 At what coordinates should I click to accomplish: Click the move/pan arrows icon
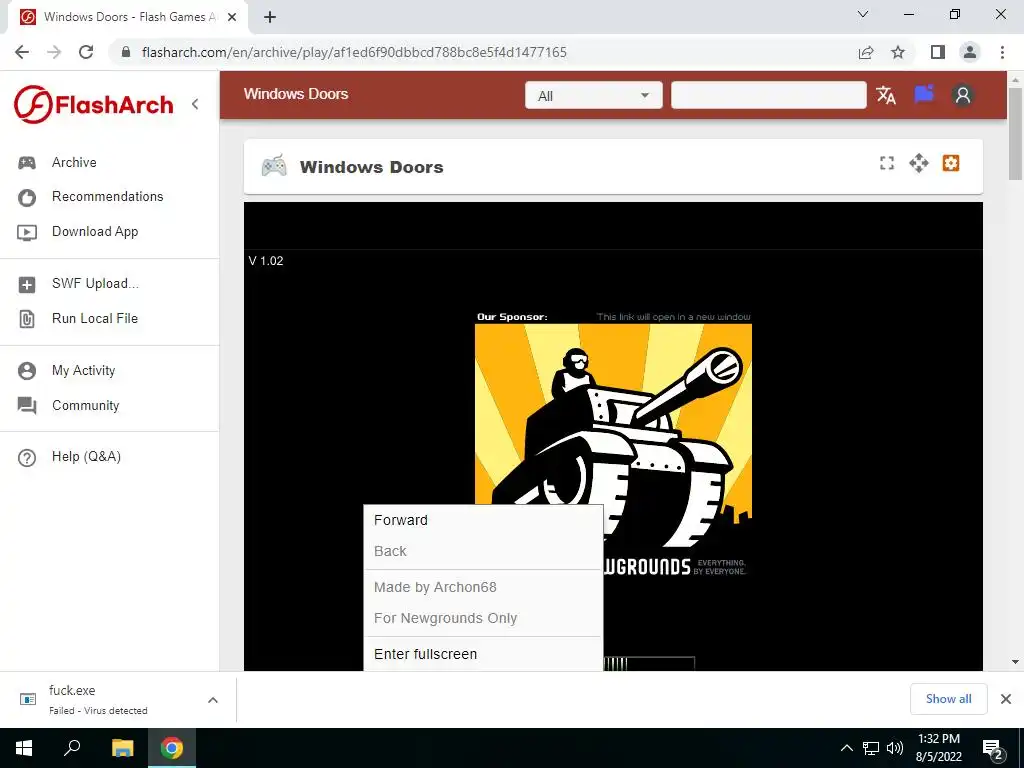(x=919, y=163)
